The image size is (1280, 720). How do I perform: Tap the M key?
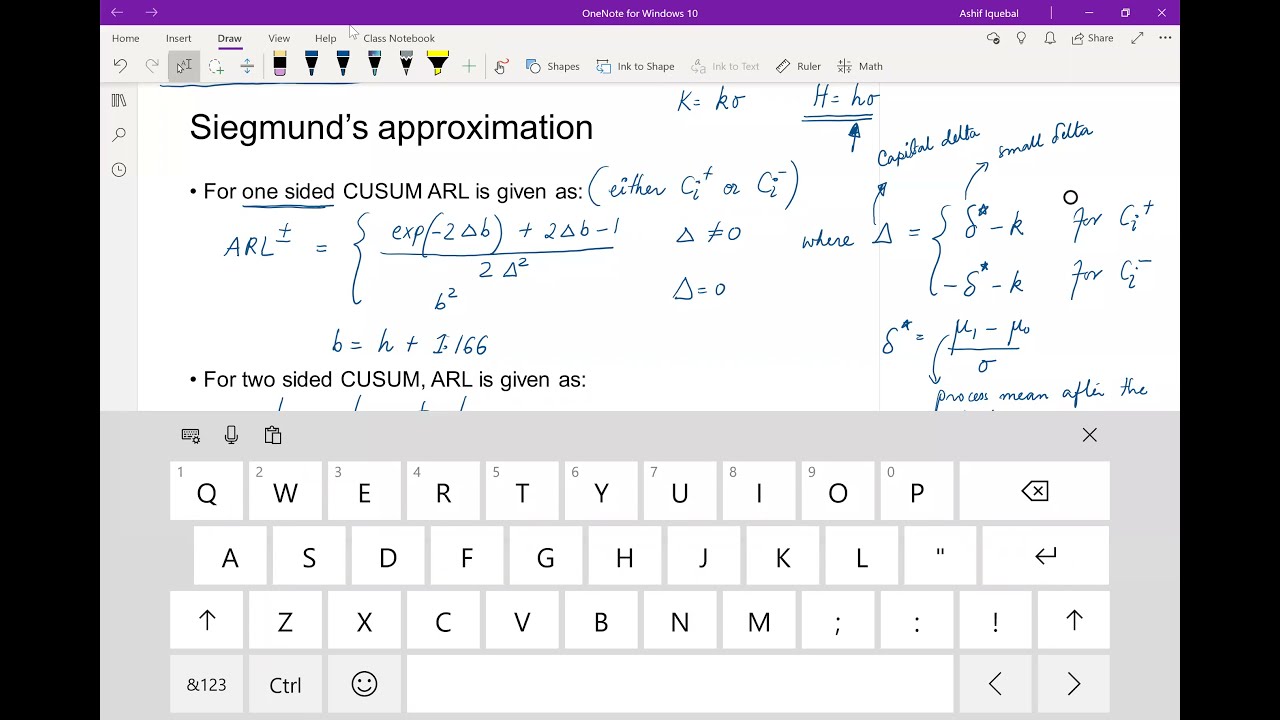pos(759,621)
